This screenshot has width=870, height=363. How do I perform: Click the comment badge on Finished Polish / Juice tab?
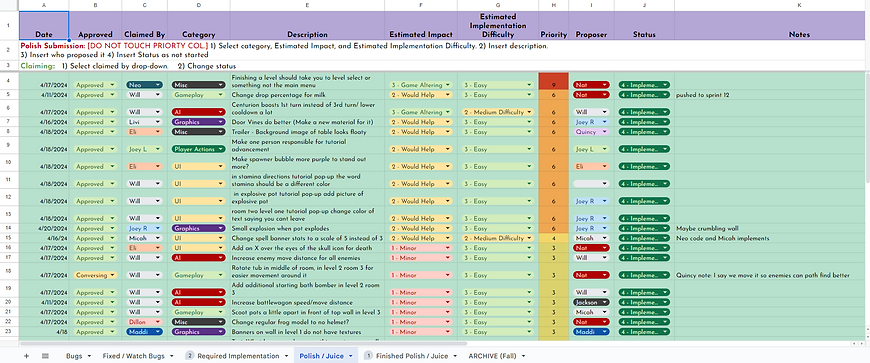tap(368, 356)
